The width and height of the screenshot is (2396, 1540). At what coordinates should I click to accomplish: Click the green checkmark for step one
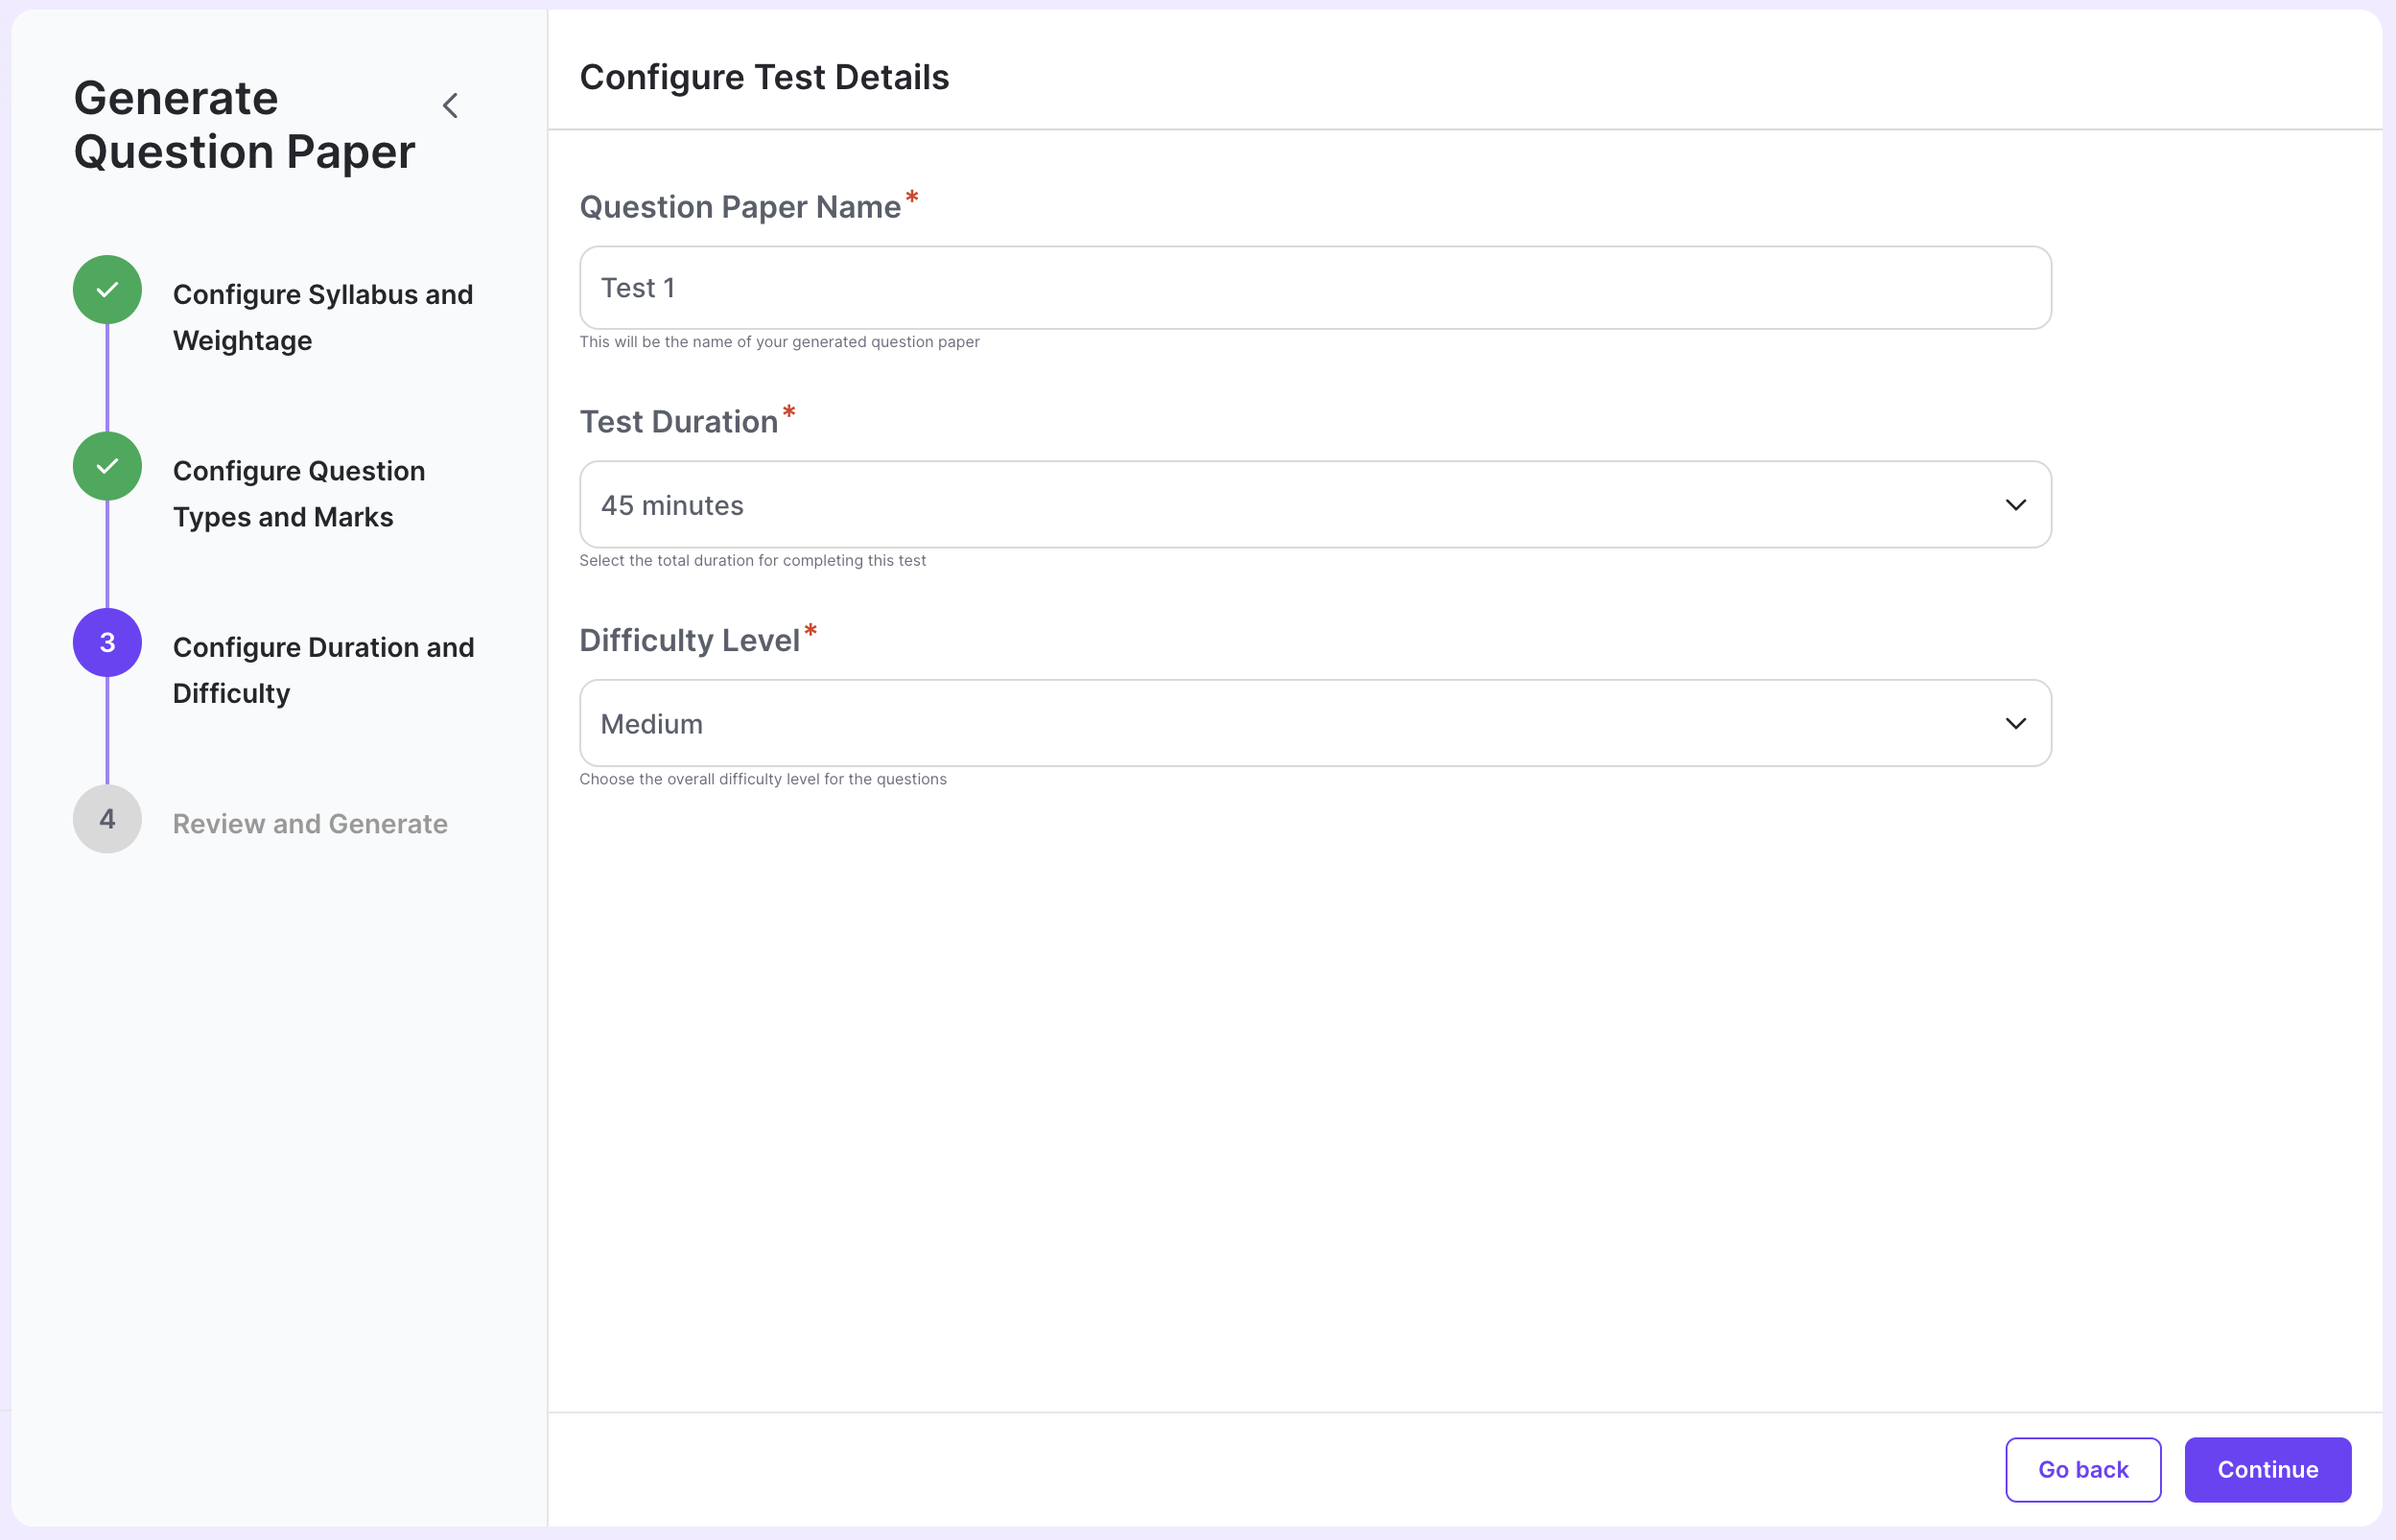(106, 290)
